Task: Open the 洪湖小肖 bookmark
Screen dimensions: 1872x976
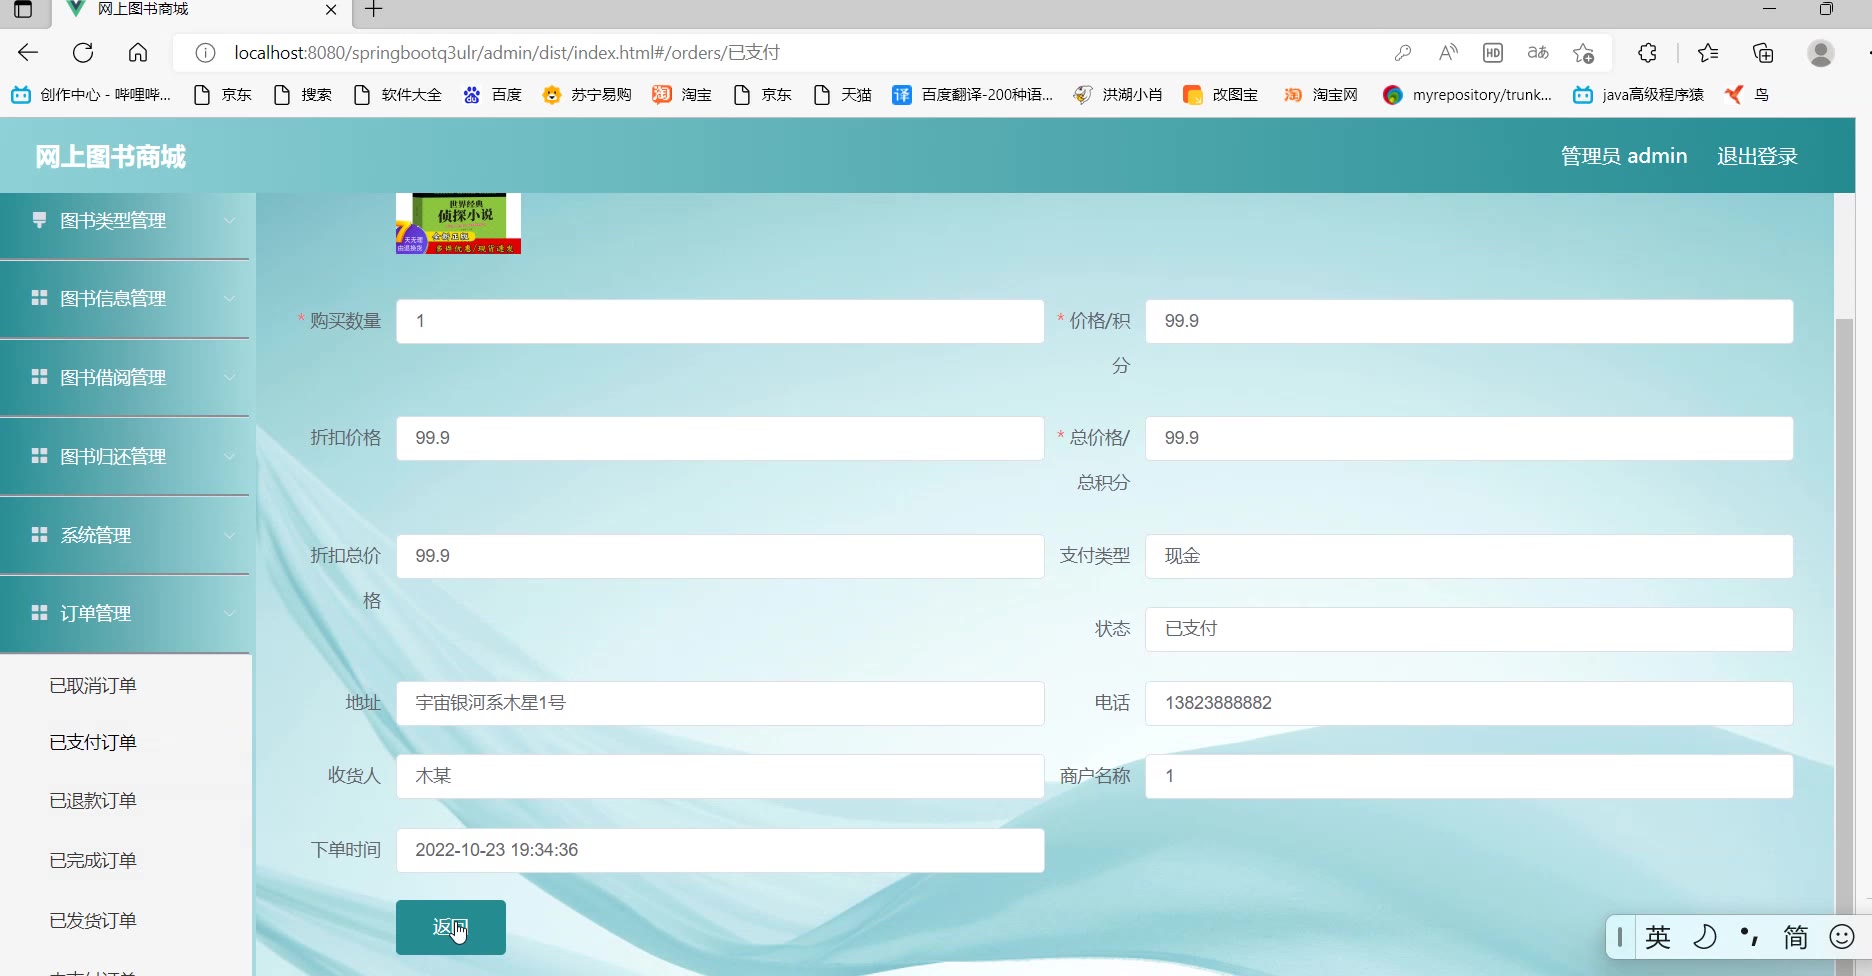Action: [x=1117, y=95]
